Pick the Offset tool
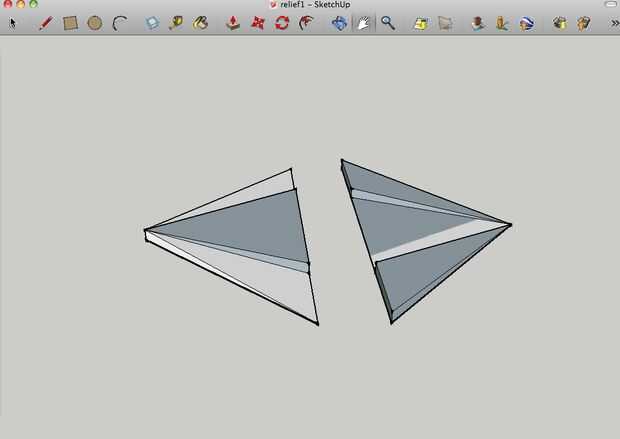 pos(306,23)
